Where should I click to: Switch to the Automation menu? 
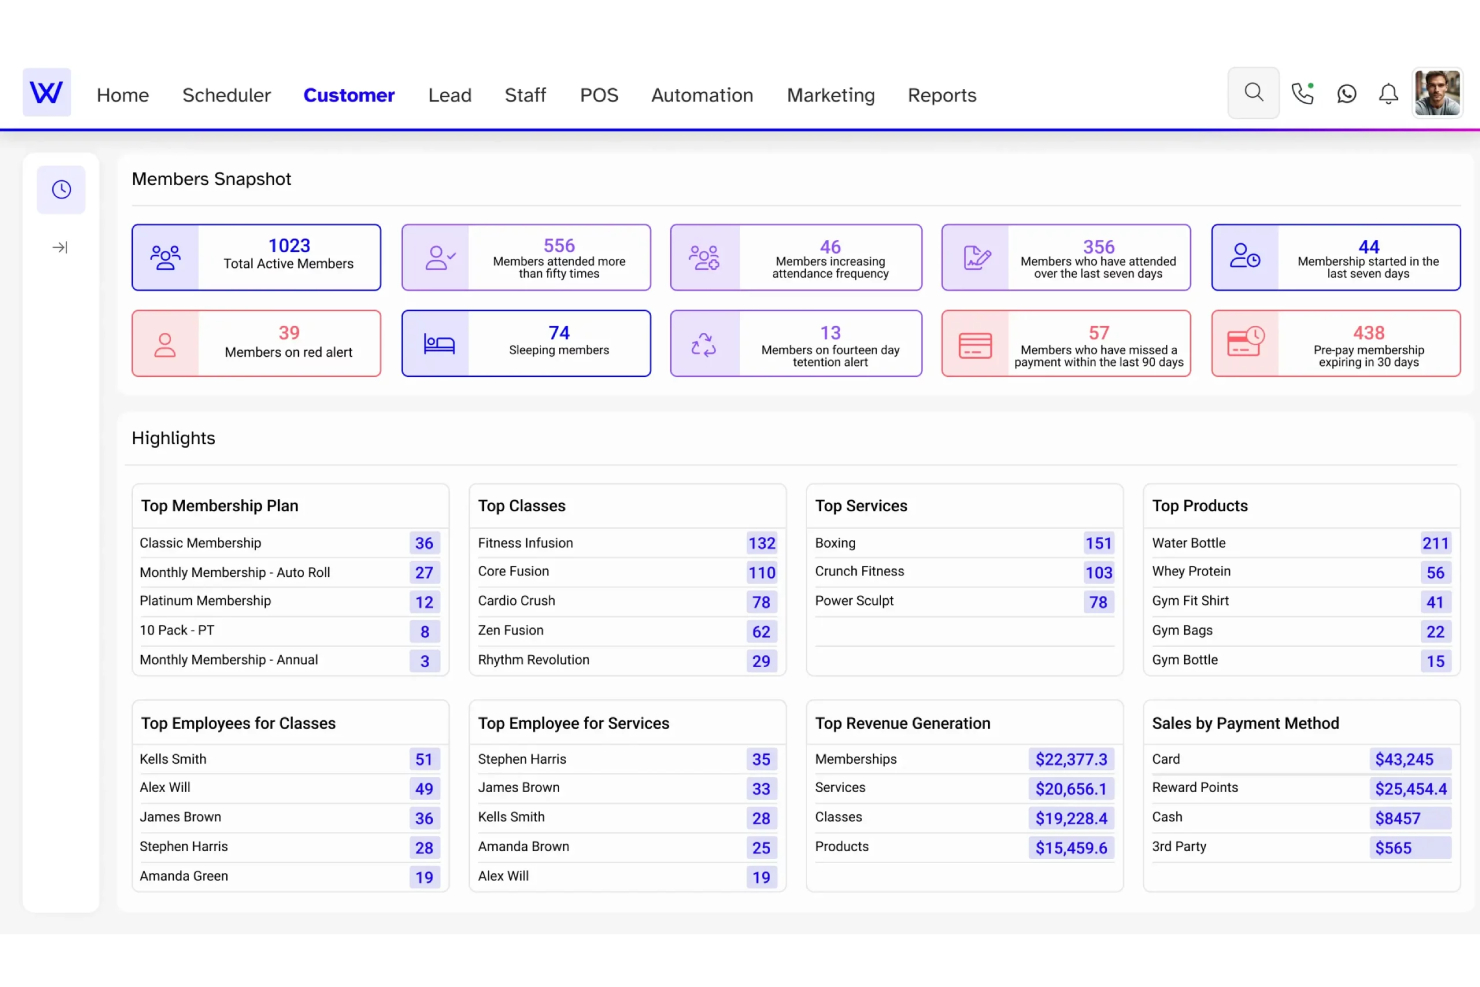[702, 95]
